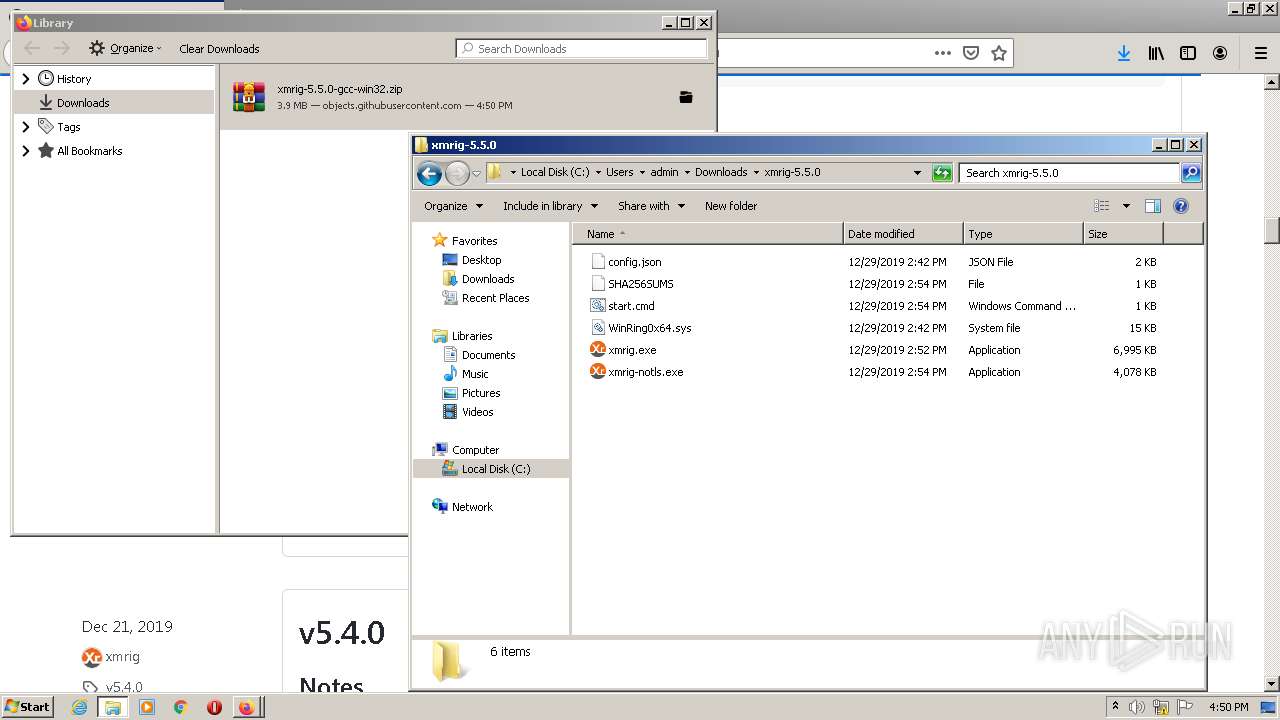The width and height of the screenshot is (1280, 720).
Task: Open recent pages dropdown next to Forward
Action: pyautogui.click(x=476, y=173)
